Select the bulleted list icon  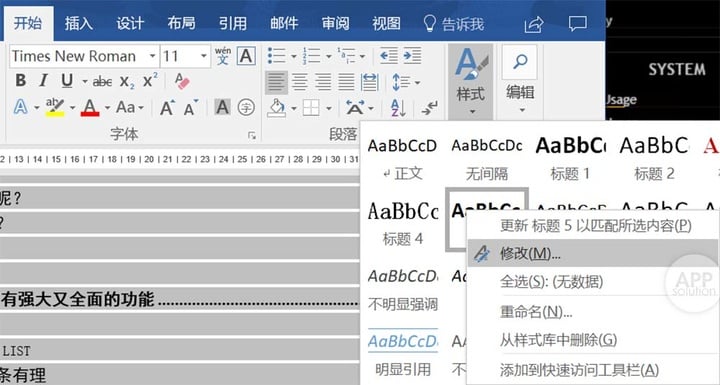pos(276,56)
